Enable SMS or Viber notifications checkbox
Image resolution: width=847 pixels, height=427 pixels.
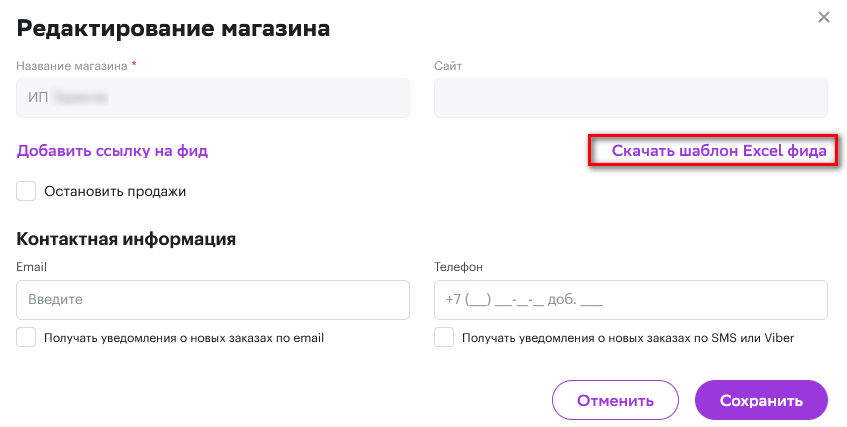(x=444, y=338)
